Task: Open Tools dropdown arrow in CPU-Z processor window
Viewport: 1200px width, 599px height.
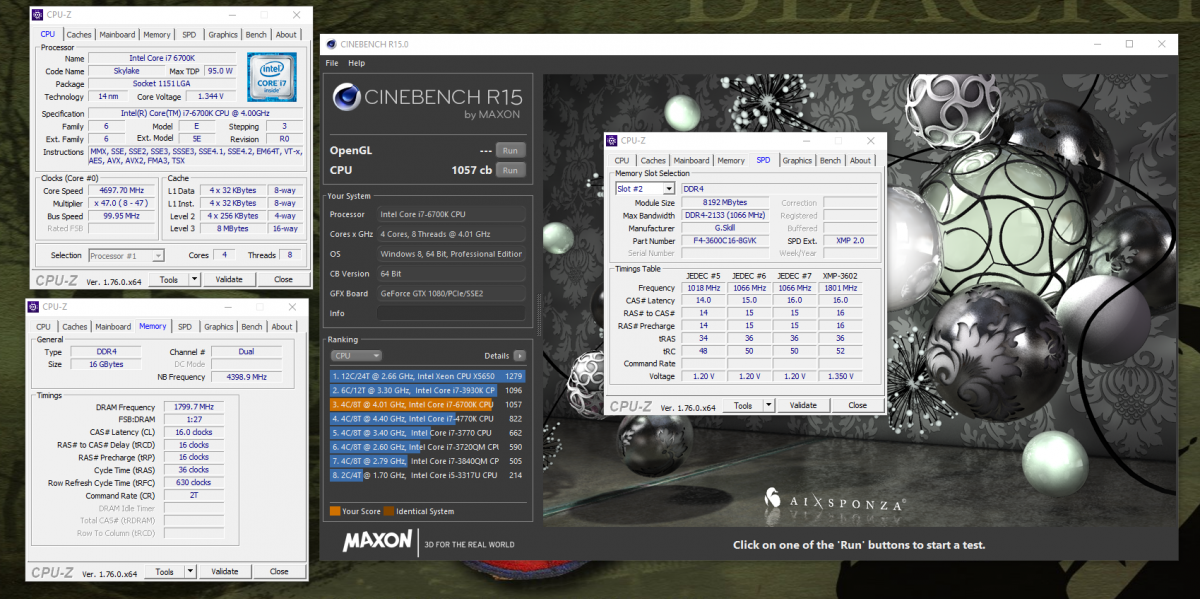Action: coord(194,280)
